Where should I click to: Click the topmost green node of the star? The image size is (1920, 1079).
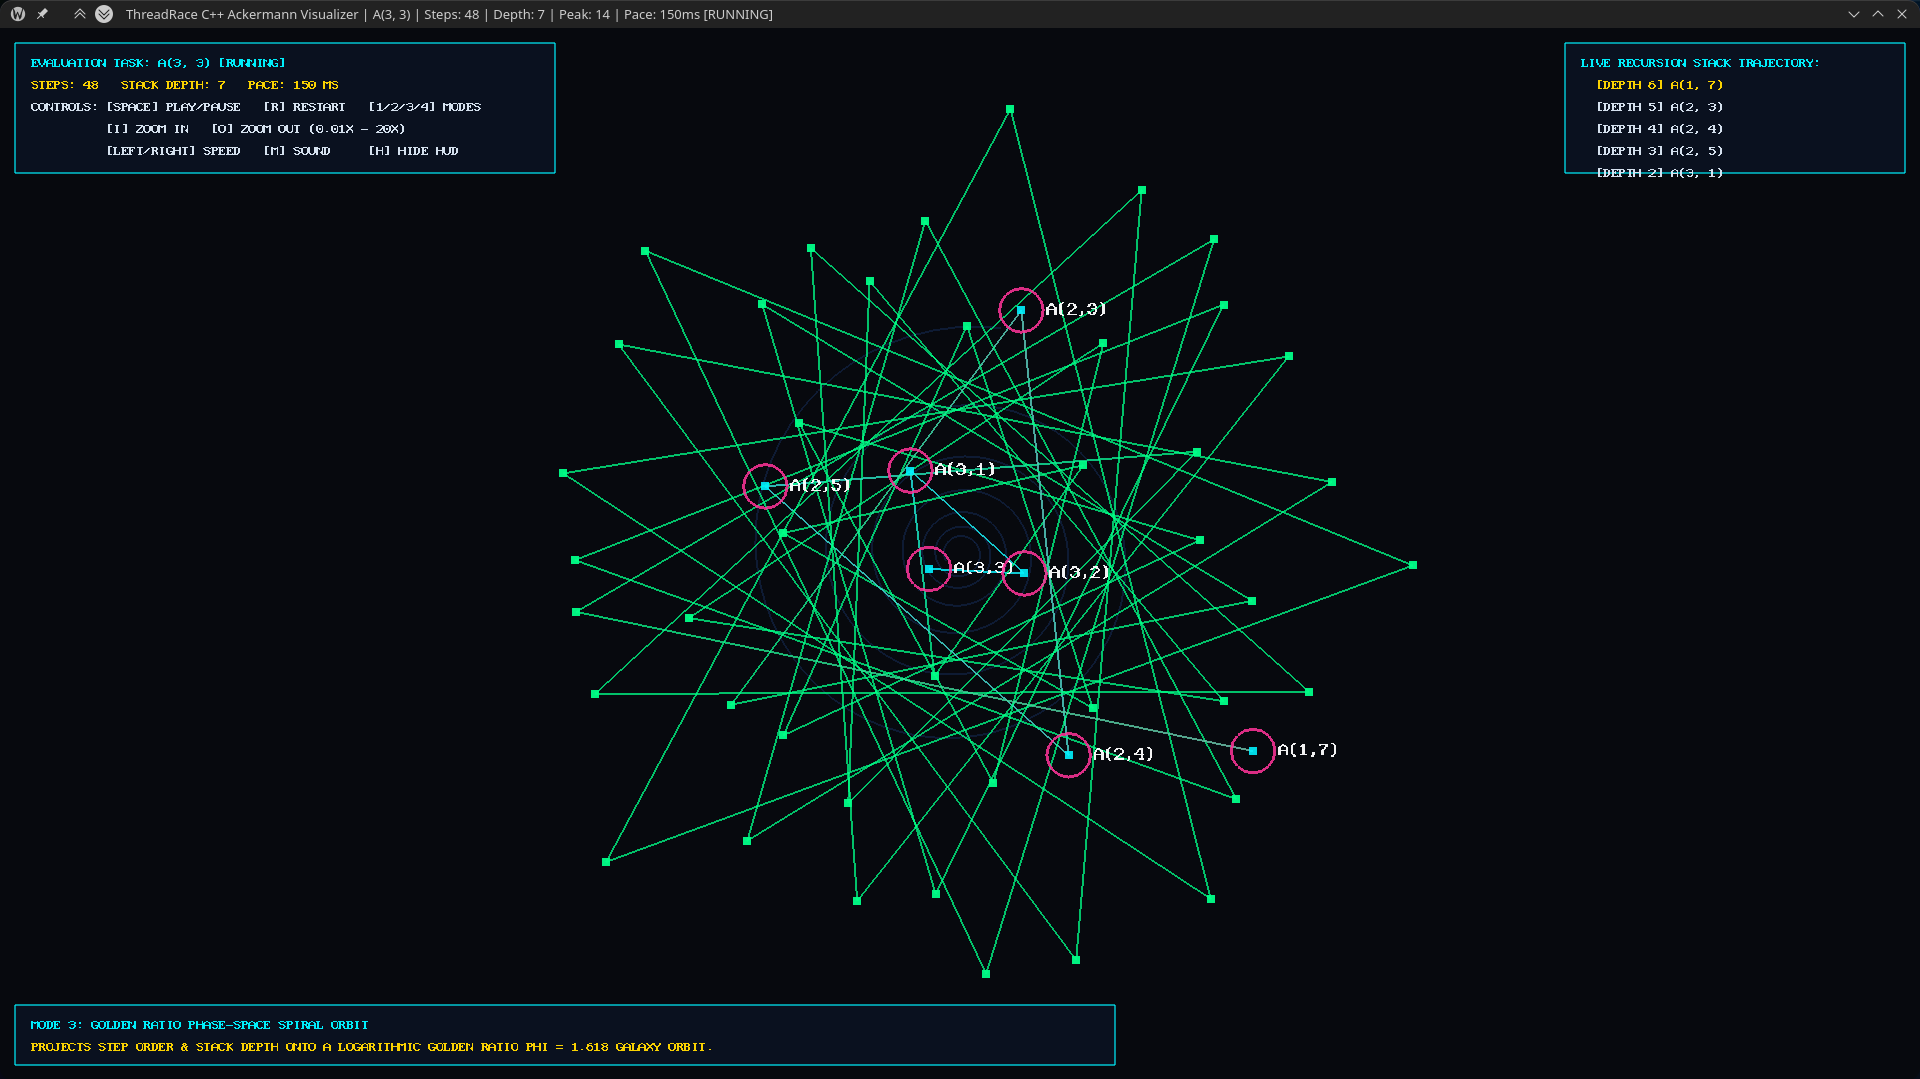tap(1010, 109)
